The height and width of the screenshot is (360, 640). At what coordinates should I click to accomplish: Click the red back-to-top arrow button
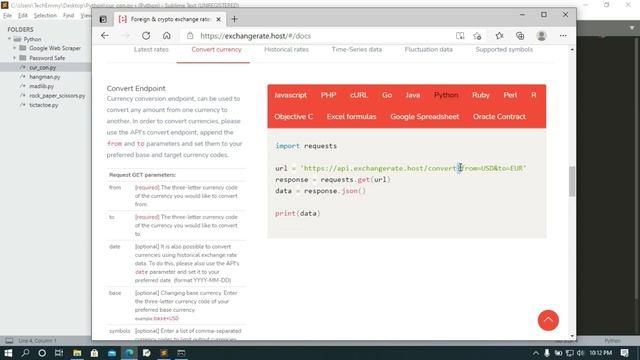(548, 320)
